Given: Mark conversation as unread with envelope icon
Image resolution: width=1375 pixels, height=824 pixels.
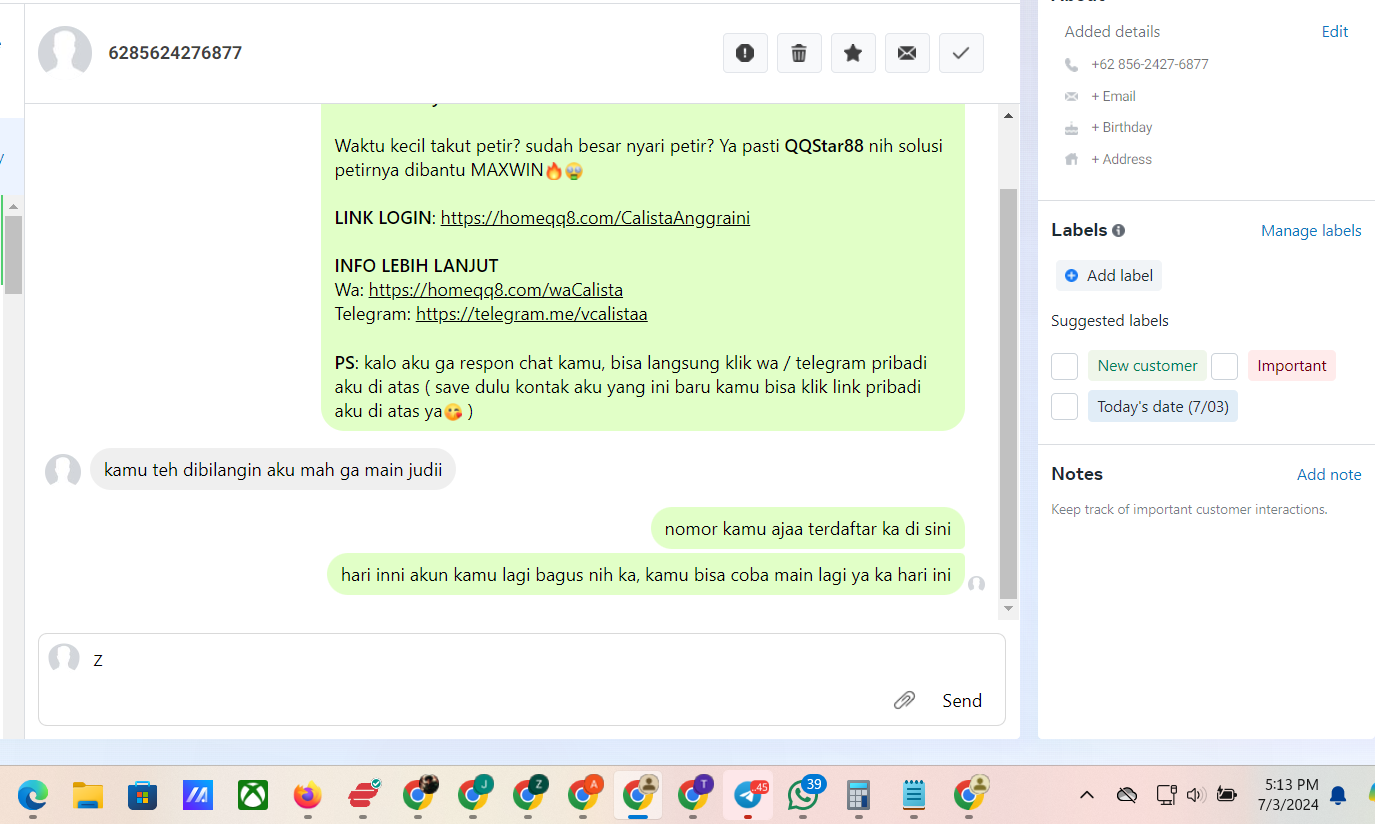Looking at the screenshot, I should pyautogui.click(x=907, y=53).
